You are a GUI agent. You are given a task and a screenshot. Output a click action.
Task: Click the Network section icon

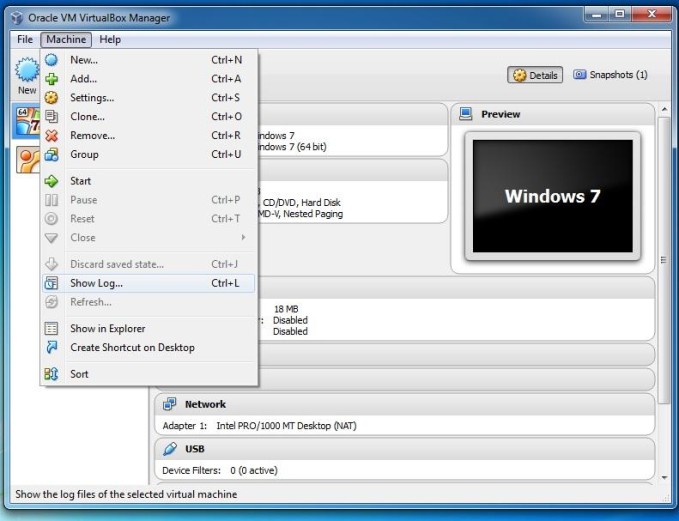pos(169,404)
